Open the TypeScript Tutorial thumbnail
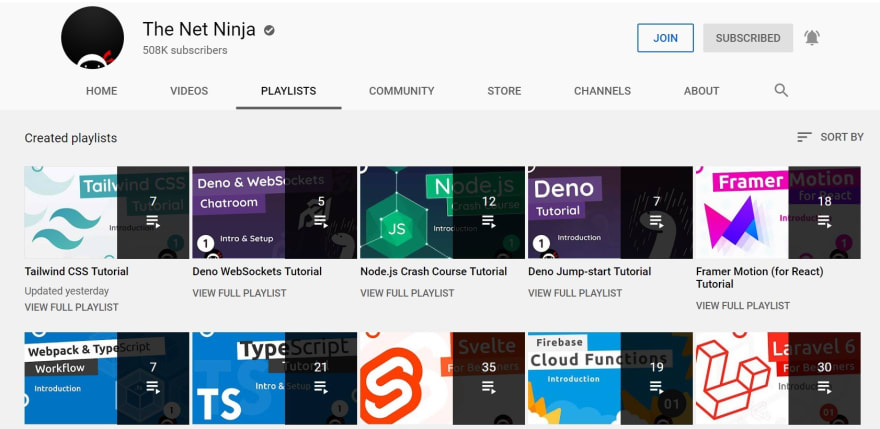The image size is (880, 429). 274,378
